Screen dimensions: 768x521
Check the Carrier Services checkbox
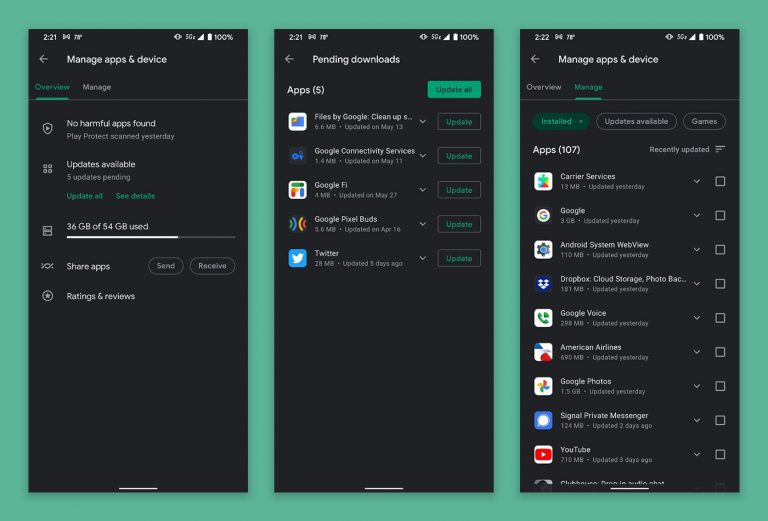pos(720,182)
